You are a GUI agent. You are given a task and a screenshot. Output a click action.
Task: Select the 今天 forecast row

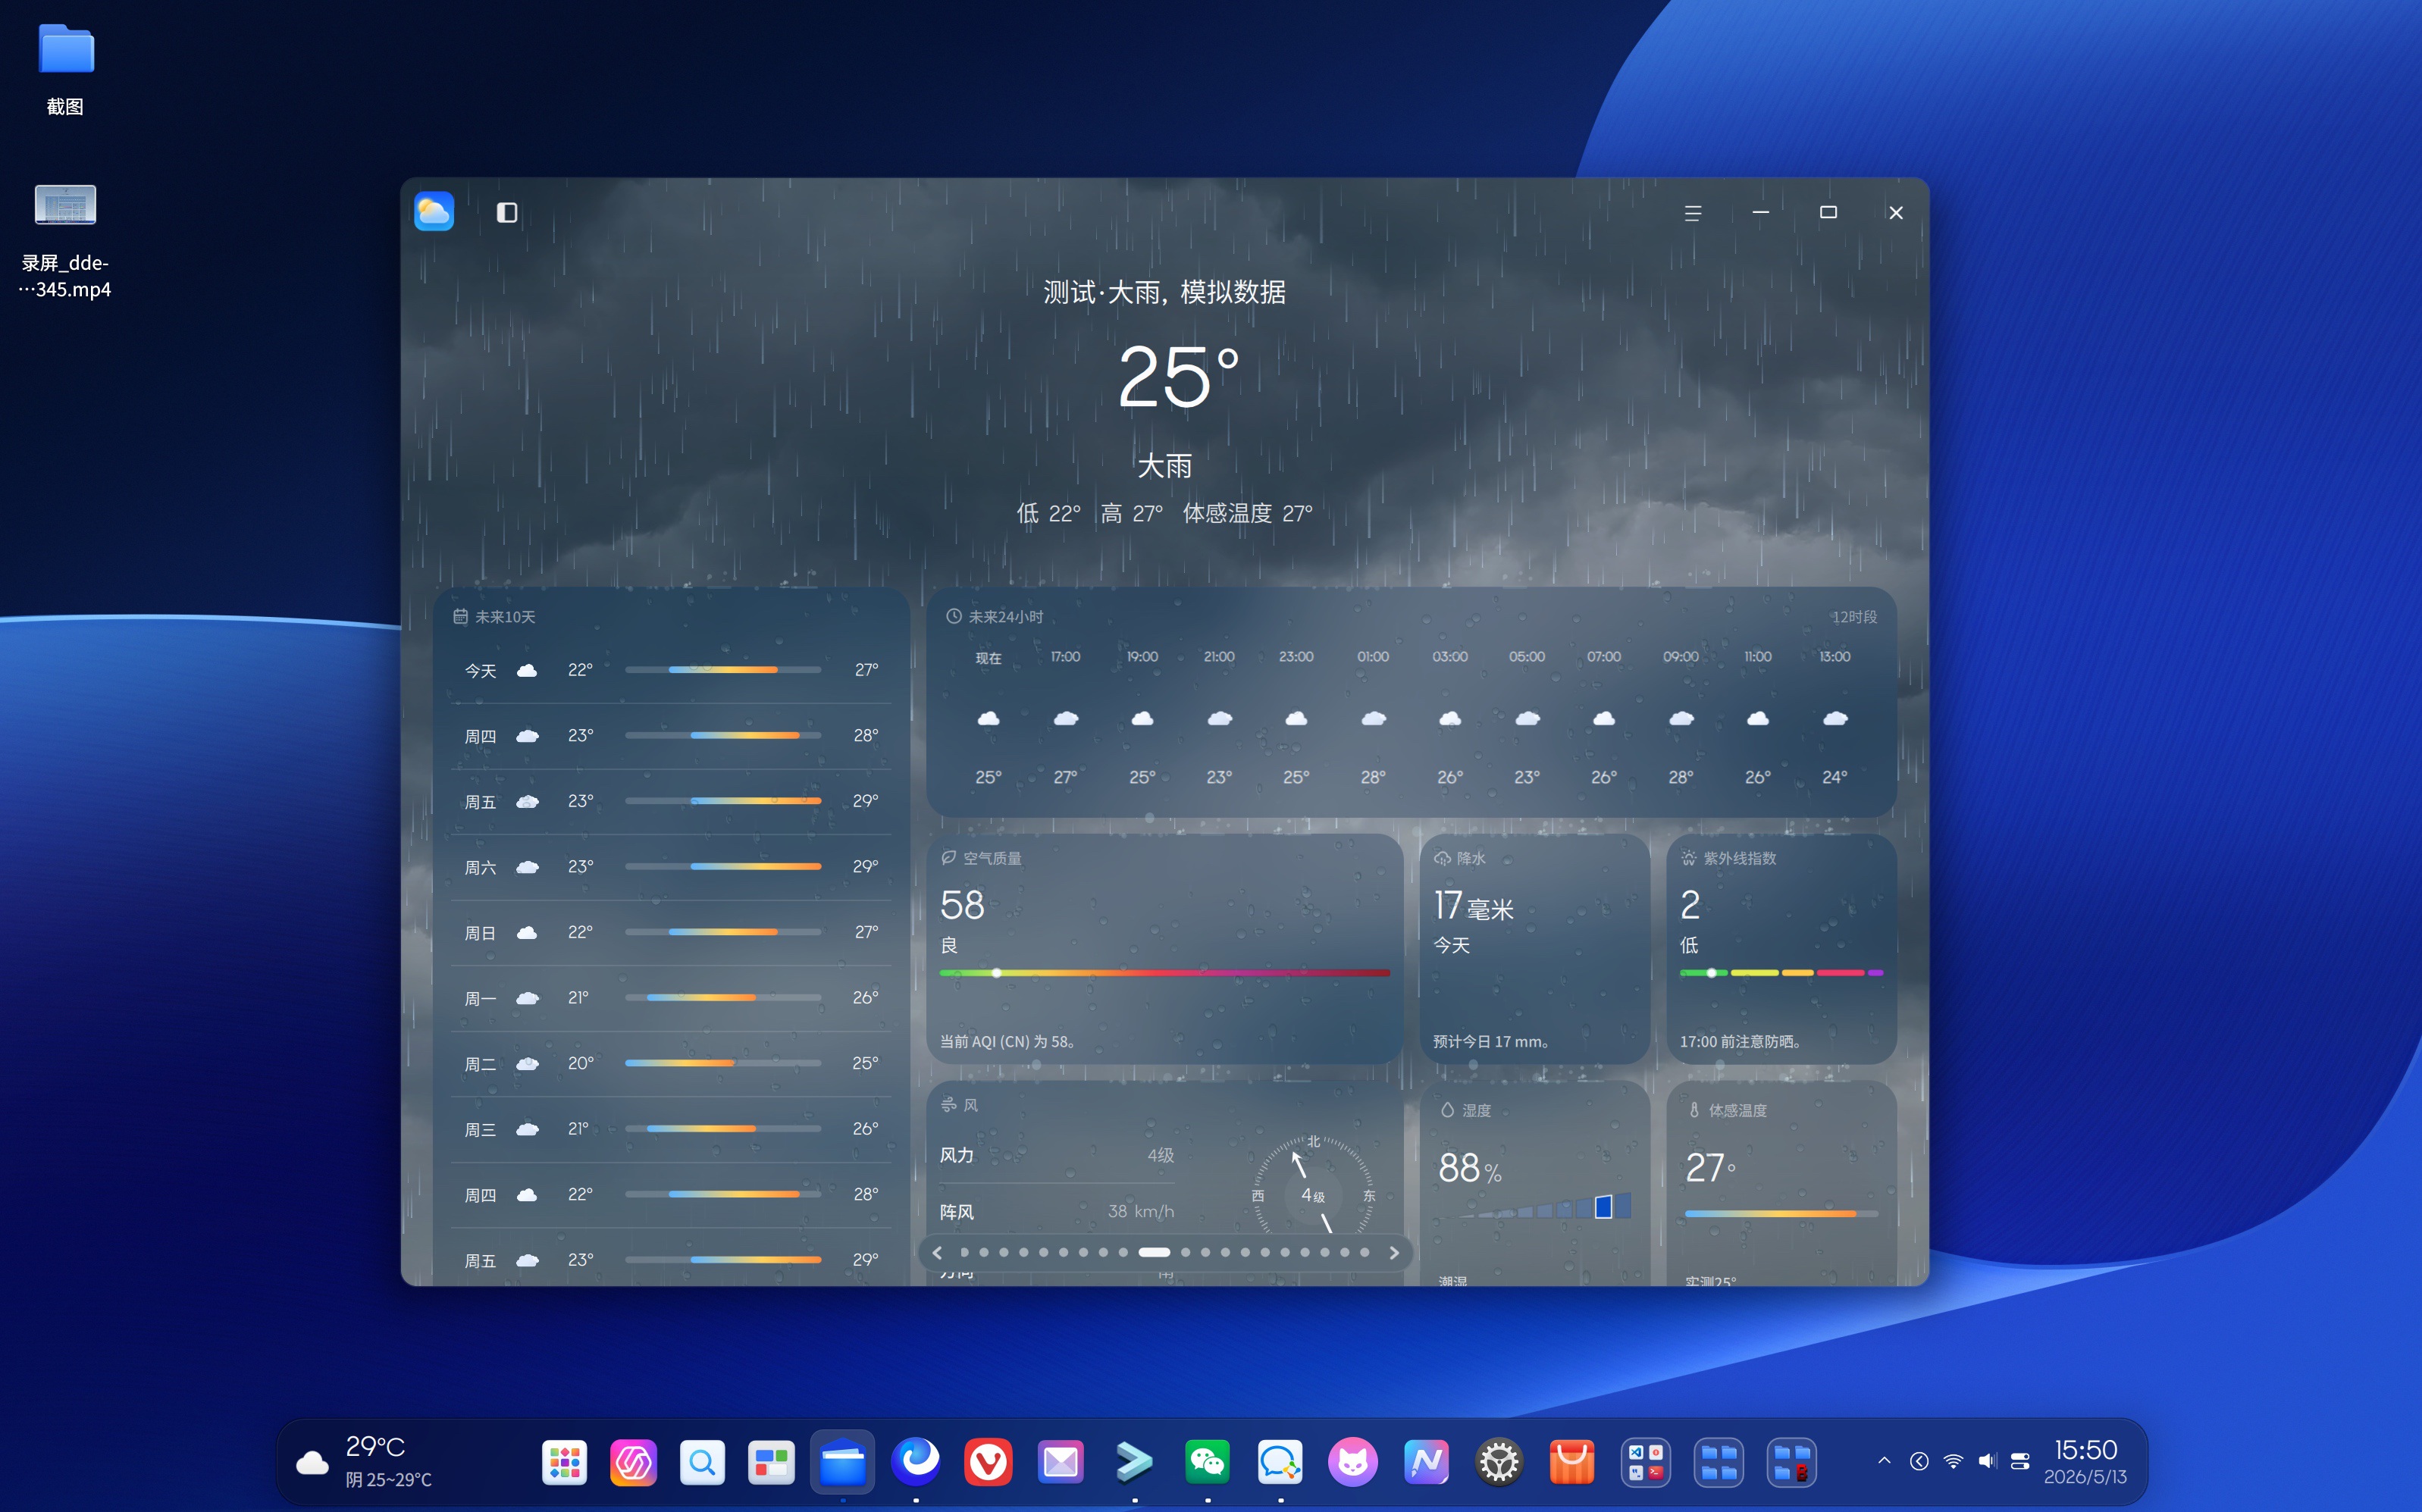pyautogui.click(x=671, y=670)
